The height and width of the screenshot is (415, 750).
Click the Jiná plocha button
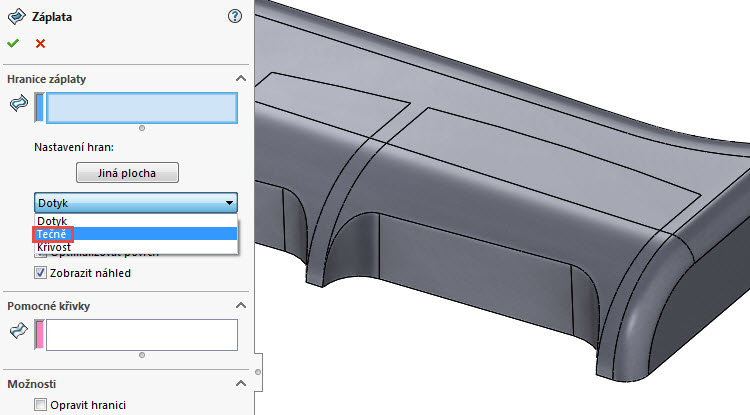(x=127, y=173)
